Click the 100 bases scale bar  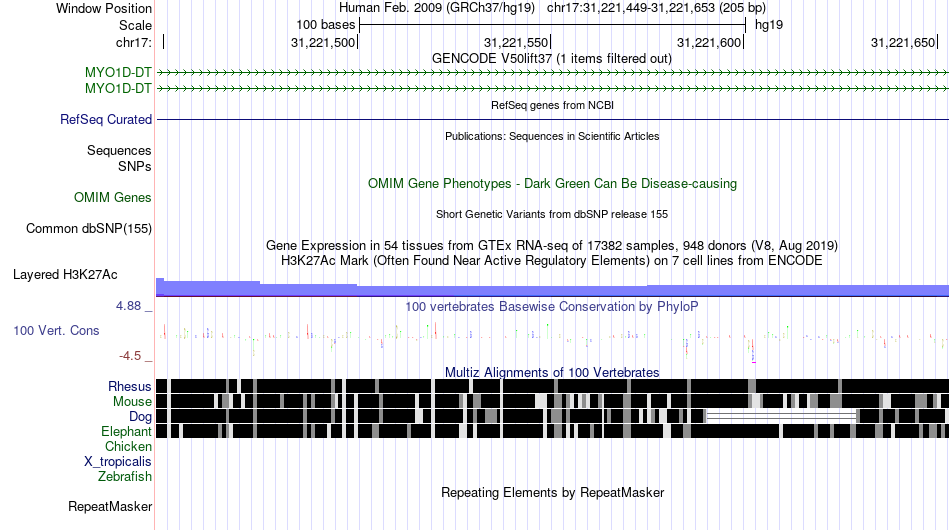552,25
